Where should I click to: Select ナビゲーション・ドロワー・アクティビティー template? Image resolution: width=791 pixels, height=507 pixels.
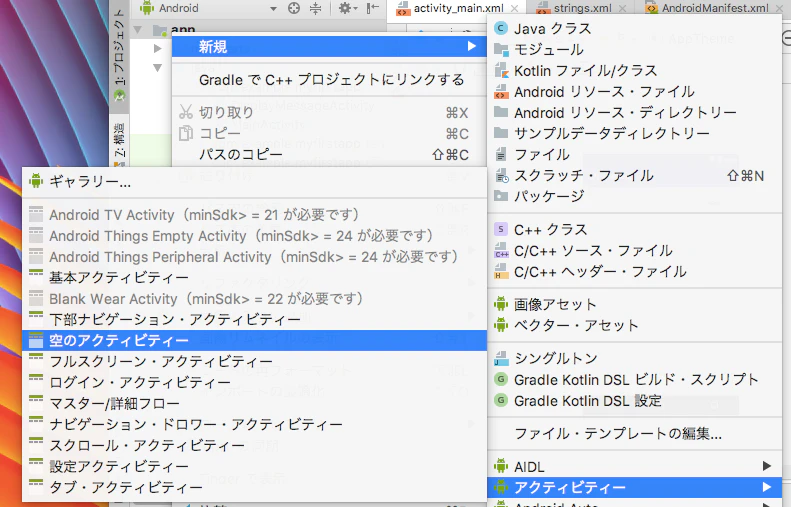coord(254,425)
